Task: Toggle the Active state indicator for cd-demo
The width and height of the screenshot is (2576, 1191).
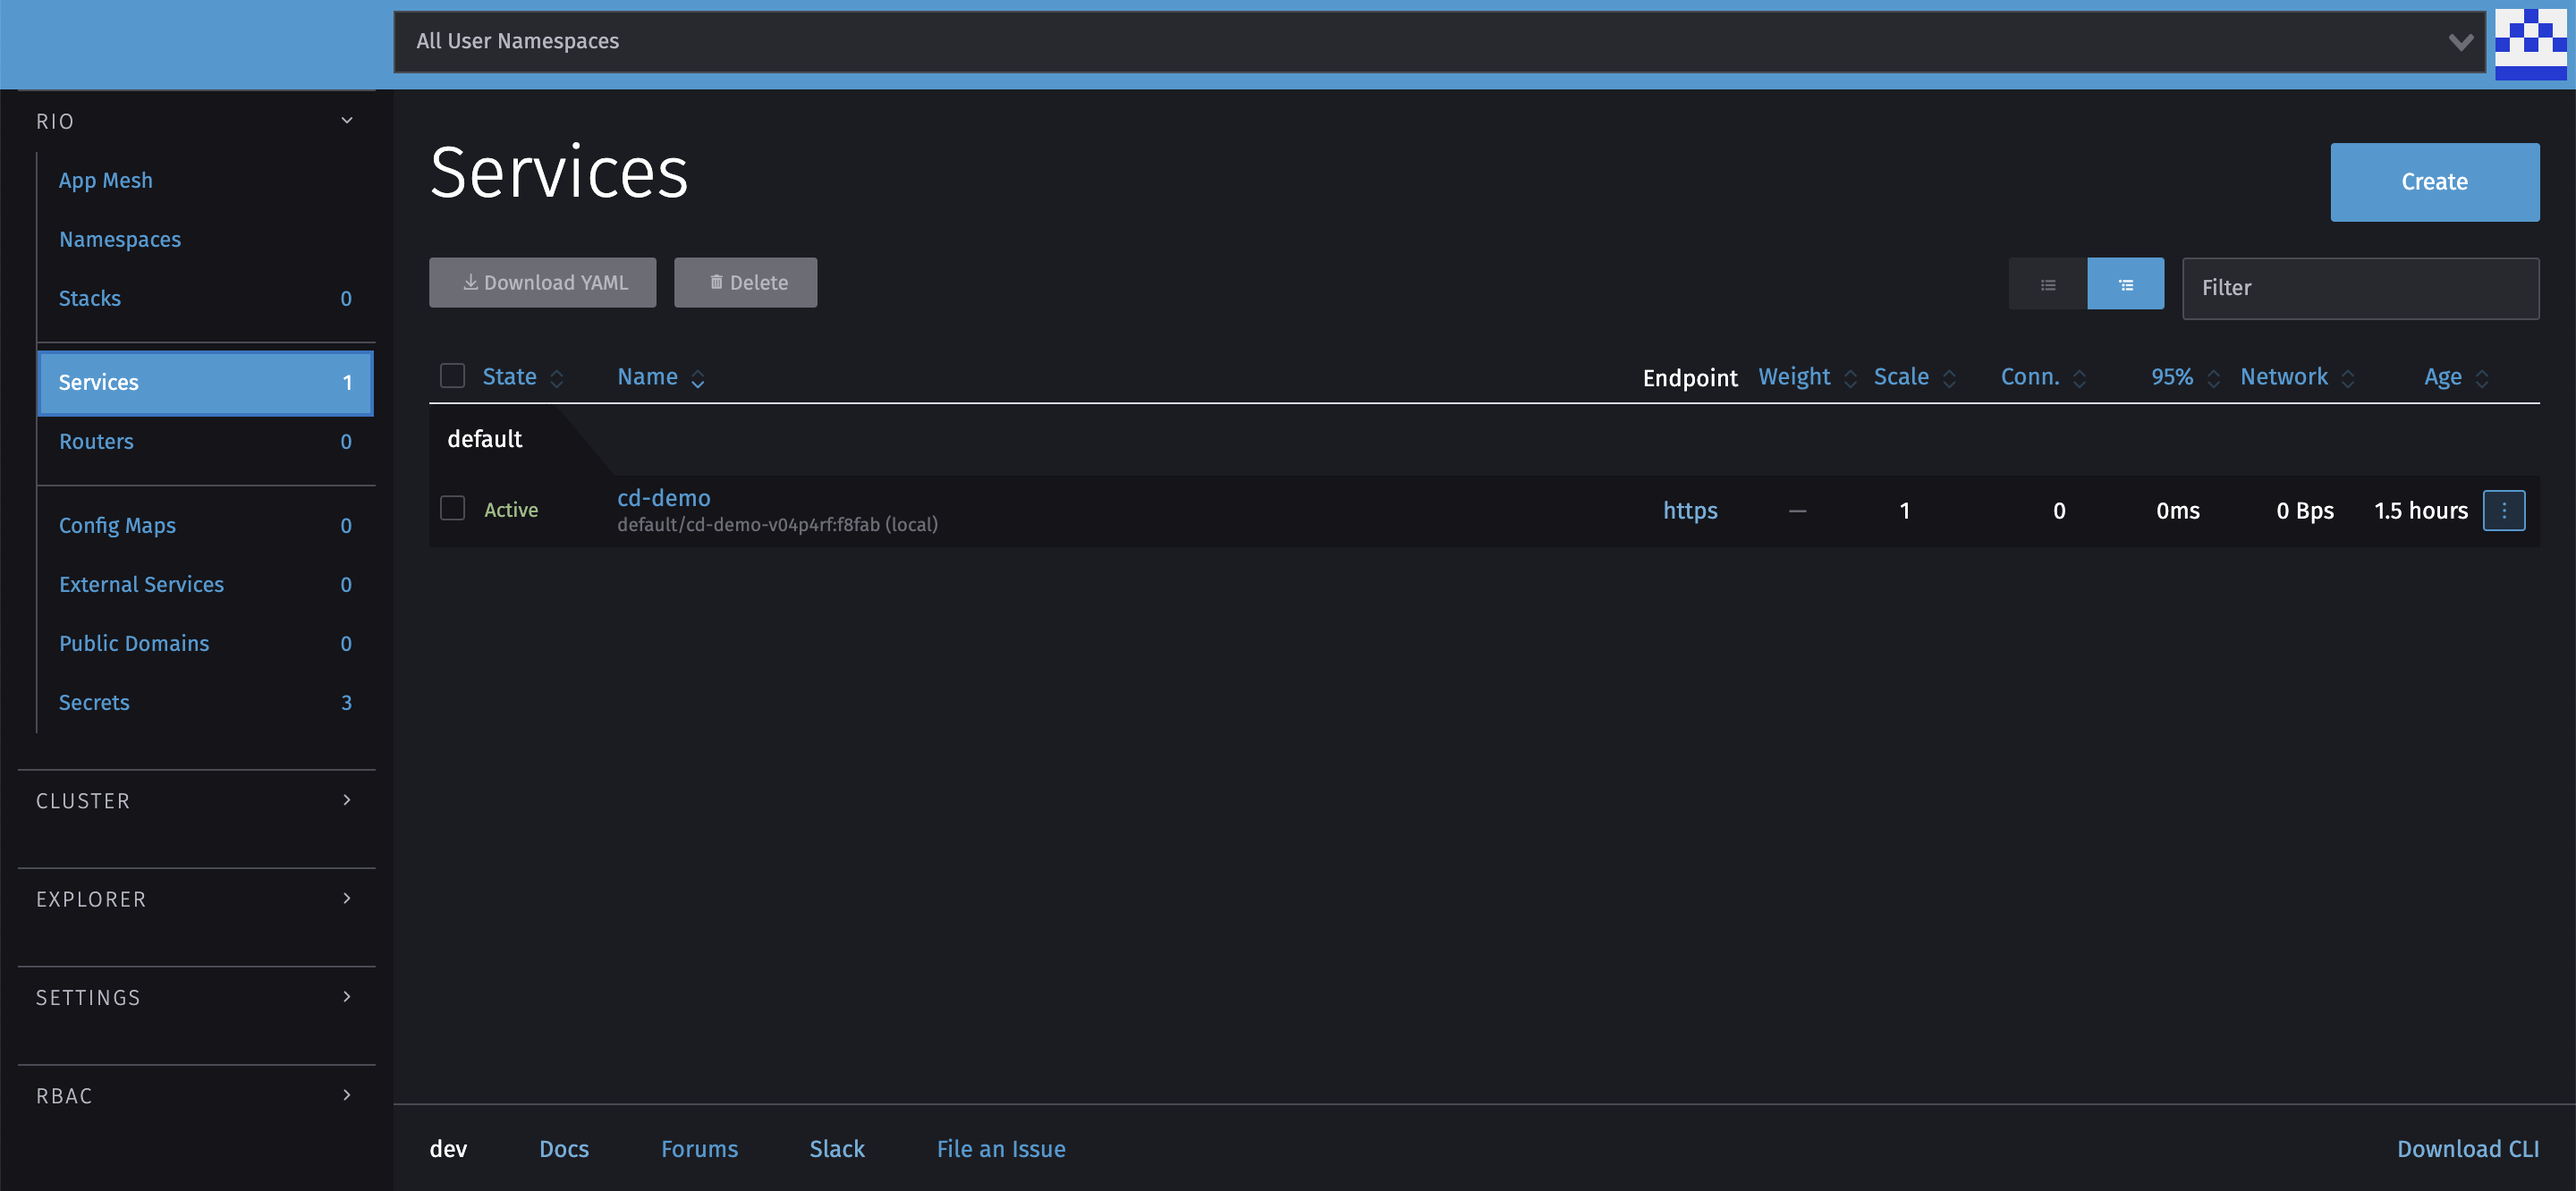Action: [x=511, y=510]
